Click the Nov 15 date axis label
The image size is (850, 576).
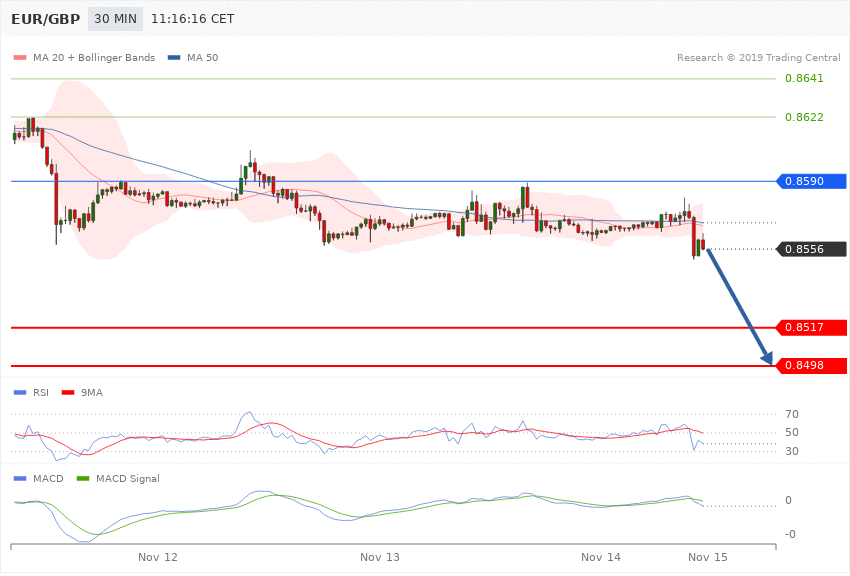pos(707,556)
